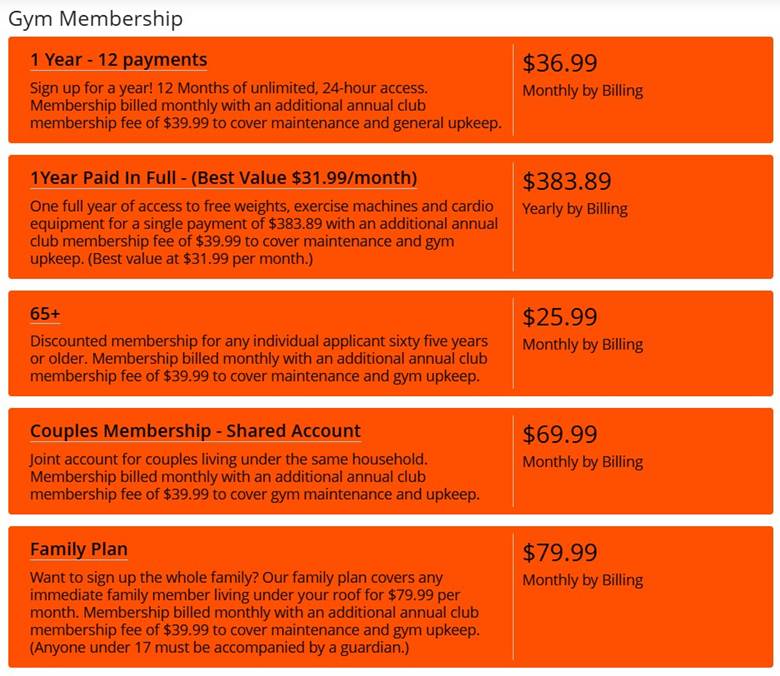Click "Monthly by Billing" under $36.99

pyautogui.click(x=582, y=91)
